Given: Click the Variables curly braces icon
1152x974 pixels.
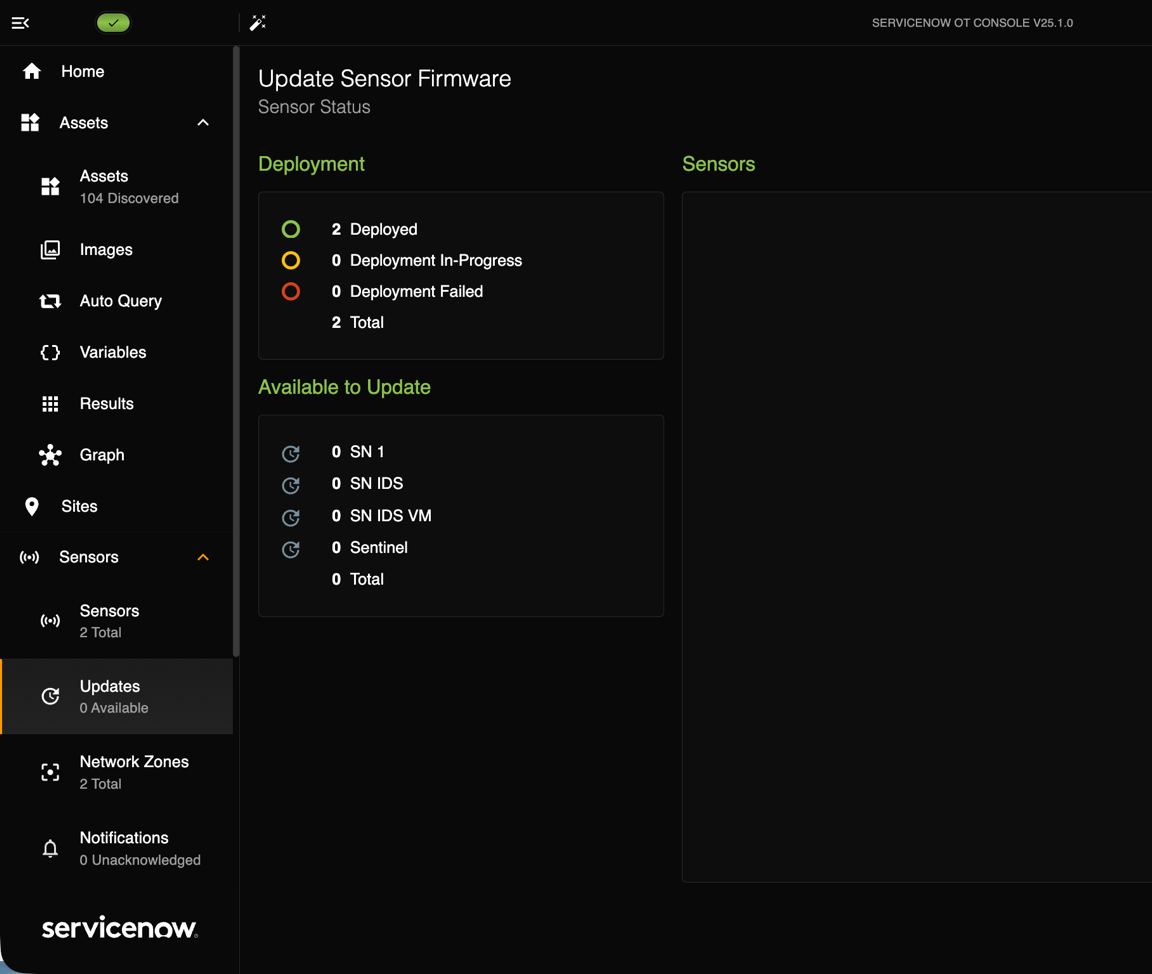Looking at the screenshot, I should pyautogui.click(x=50, y=353).
